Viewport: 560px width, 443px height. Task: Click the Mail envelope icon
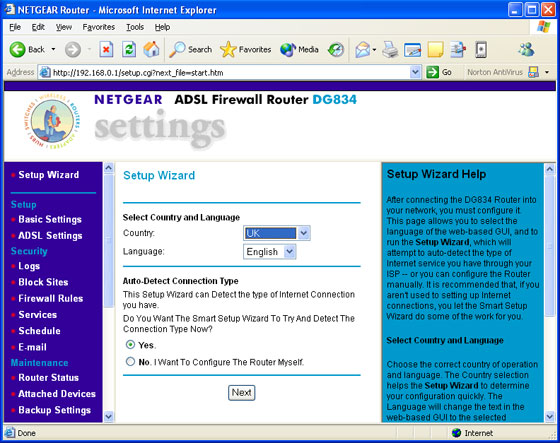click(x=362, y=50)
